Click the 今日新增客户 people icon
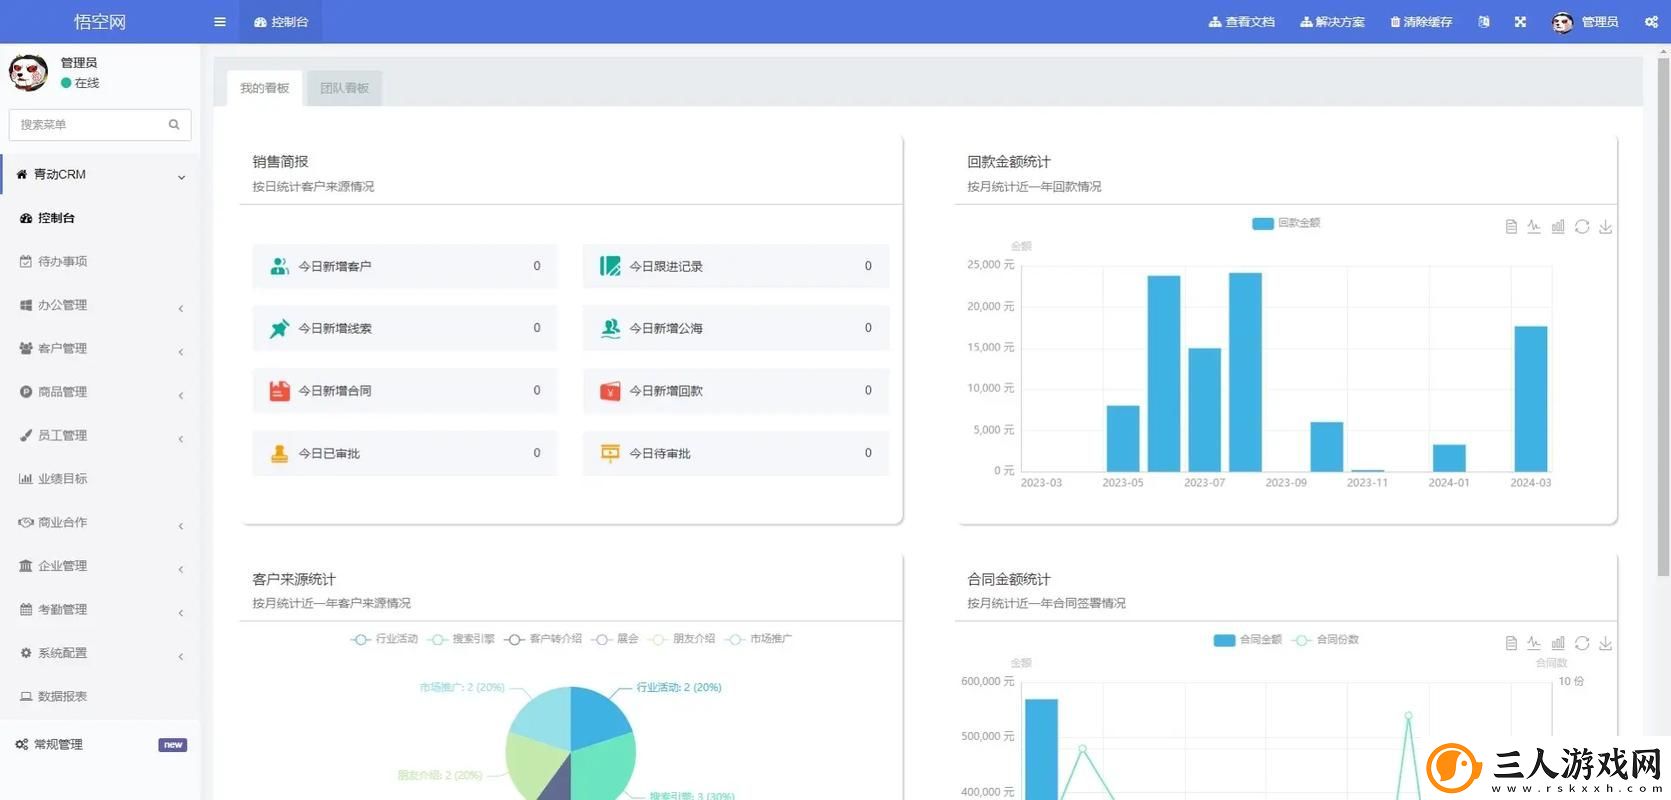The width and height of the screenshot is (1671, 800). pos(280,266)
